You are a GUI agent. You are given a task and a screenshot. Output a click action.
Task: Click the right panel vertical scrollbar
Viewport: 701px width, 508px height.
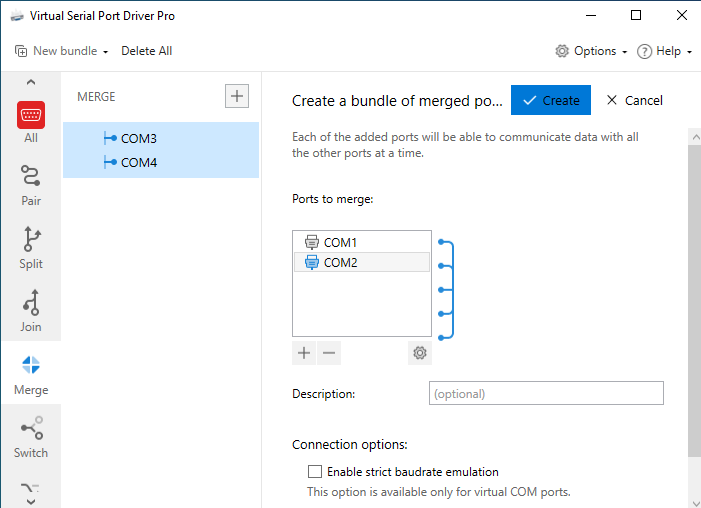(x=695, y=301)
